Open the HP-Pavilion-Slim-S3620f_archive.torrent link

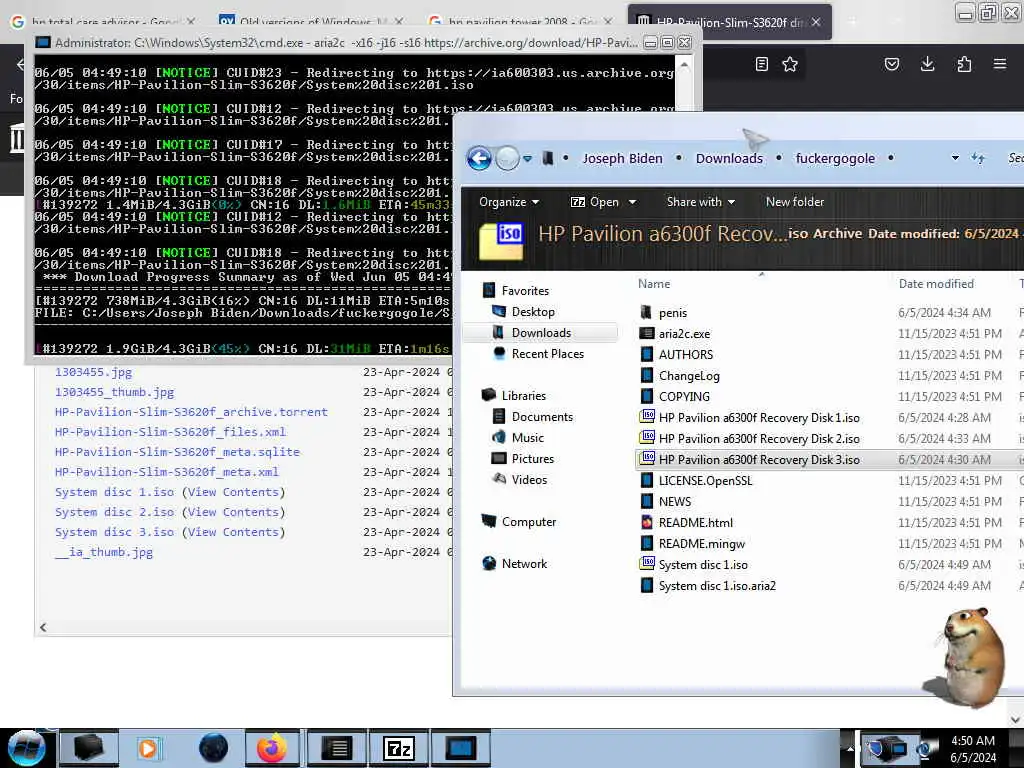[191, 412]
